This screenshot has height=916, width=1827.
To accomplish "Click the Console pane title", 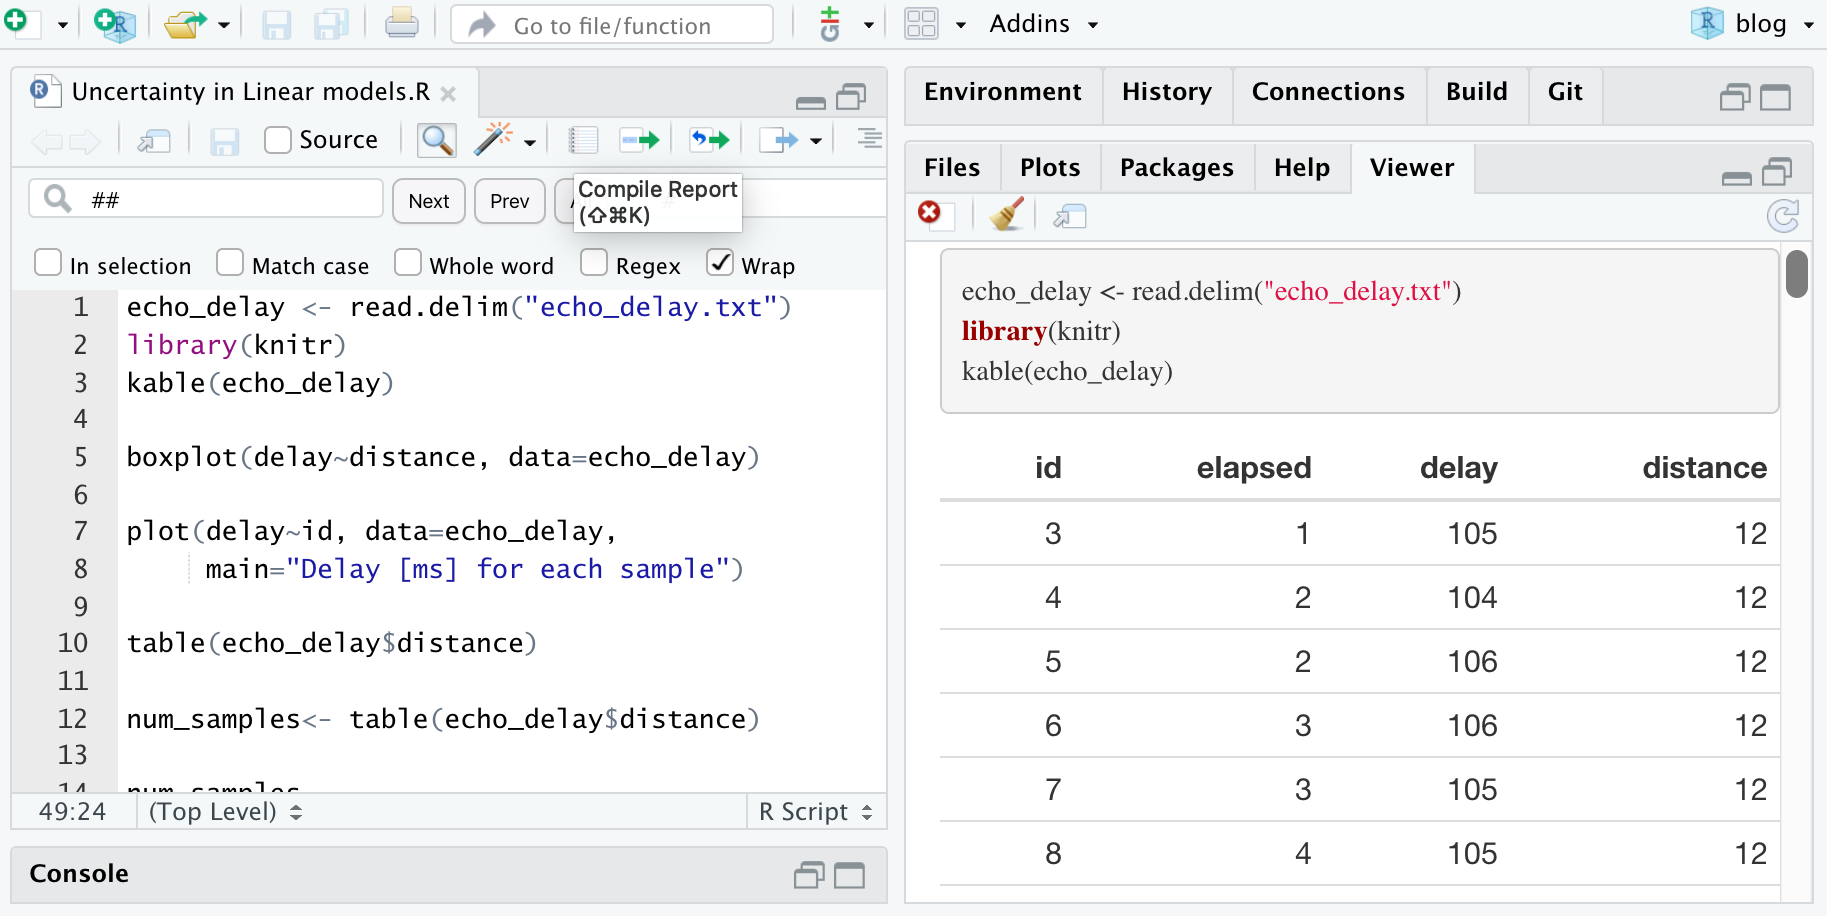I will [79, 874].
